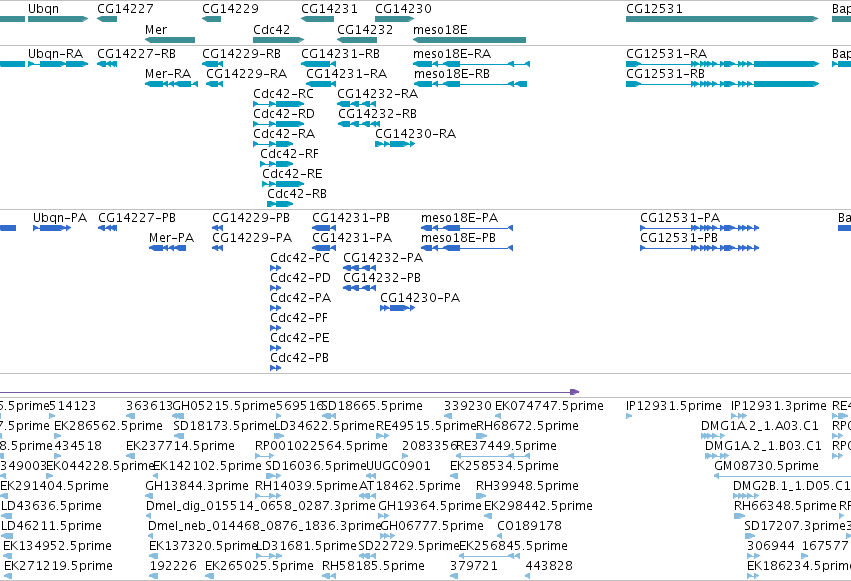This screenshot has width=851, height=581.
Task: Select transcript CG14229-RA
Action: 246,74
